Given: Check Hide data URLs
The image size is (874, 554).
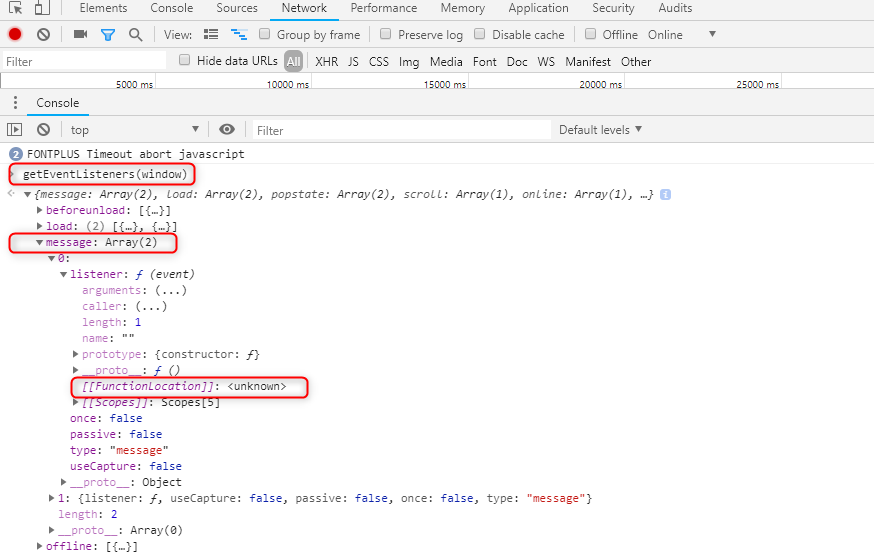Looking at the screenshot, I should (x=184, y=60).
